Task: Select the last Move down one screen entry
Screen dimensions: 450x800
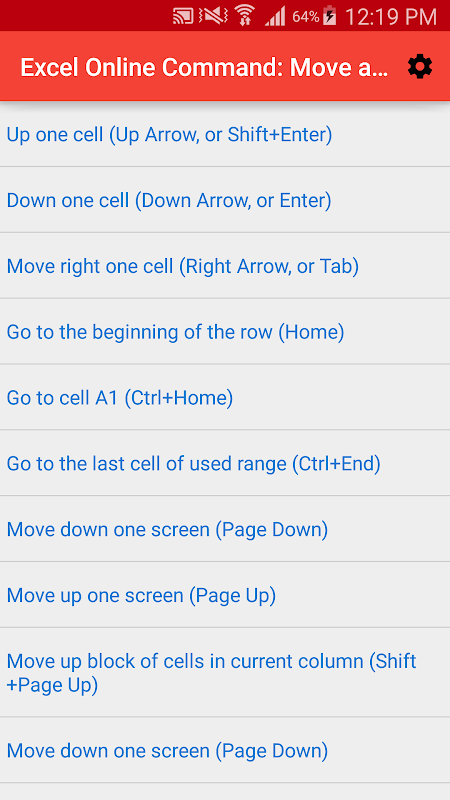Action: (x=225, y=750)
